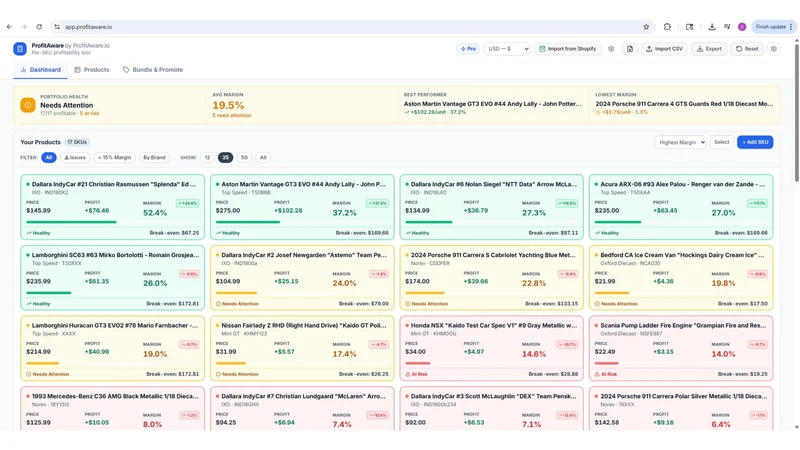Open Dallara IndyCar #6 Nolan Siegel card
This screenshot has height=450, width=800.
pyautogui.click(x=491, y=207)
